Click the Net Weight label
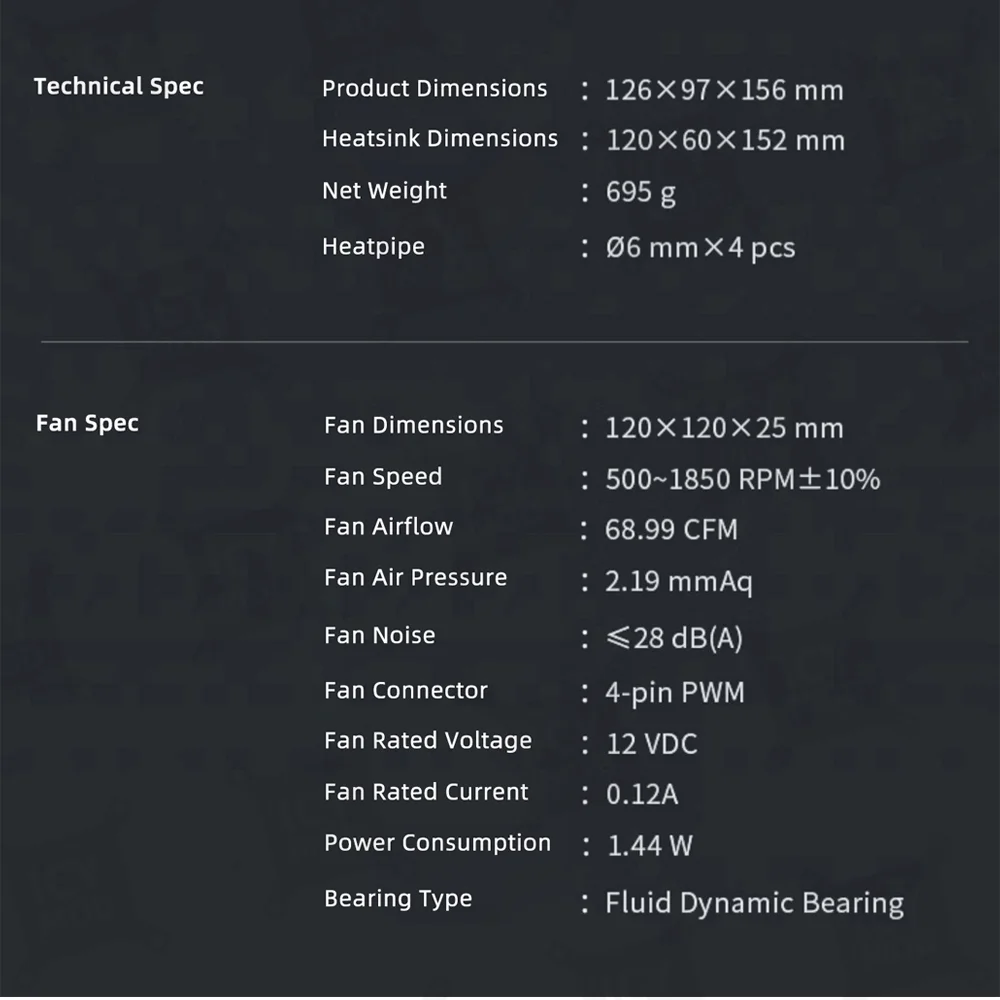Screen dimensions: 1000x1000 pyautogui.click(x=384, y=191)
